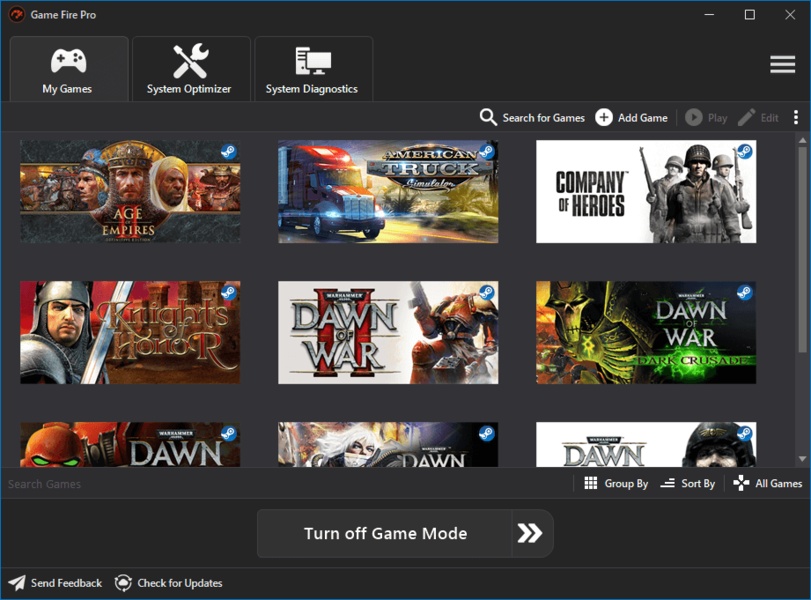Open All Games filter dropdown

tap(768, 483)
